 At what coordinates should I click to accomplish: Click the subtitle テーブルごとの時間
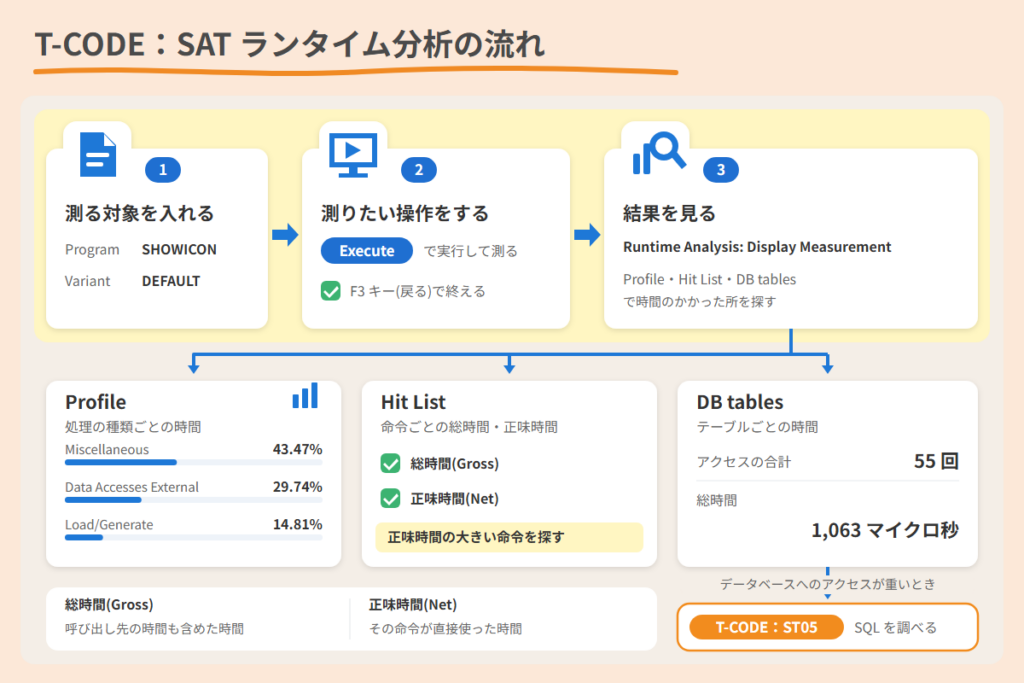(757, 427)
